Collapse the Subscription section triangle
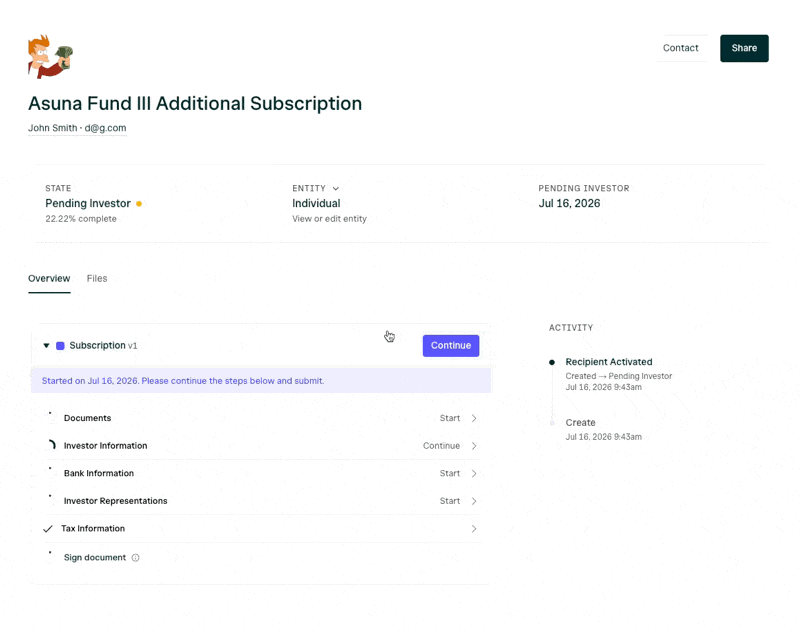The image size is (800, 631). (x=46, y=346)
